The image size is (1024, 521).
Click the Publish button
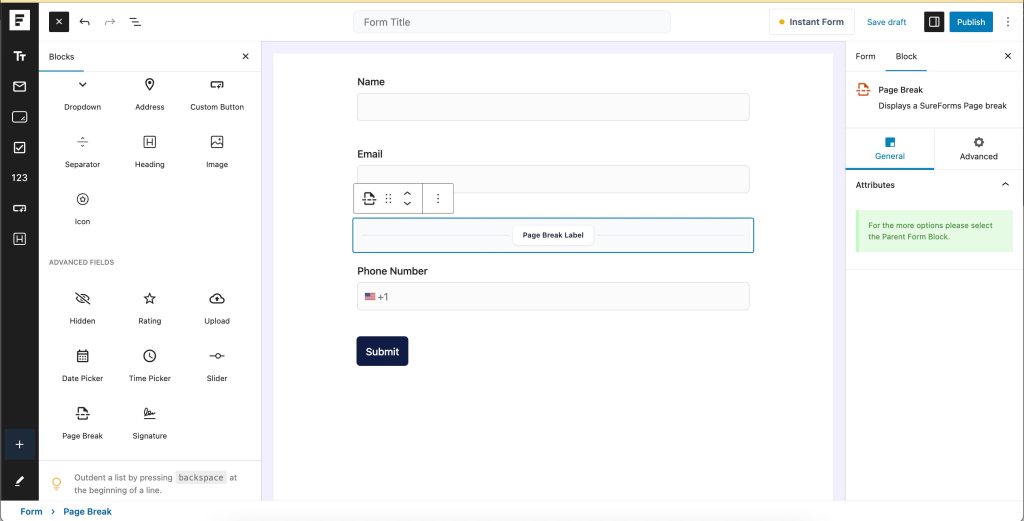[x=970, y=22]
